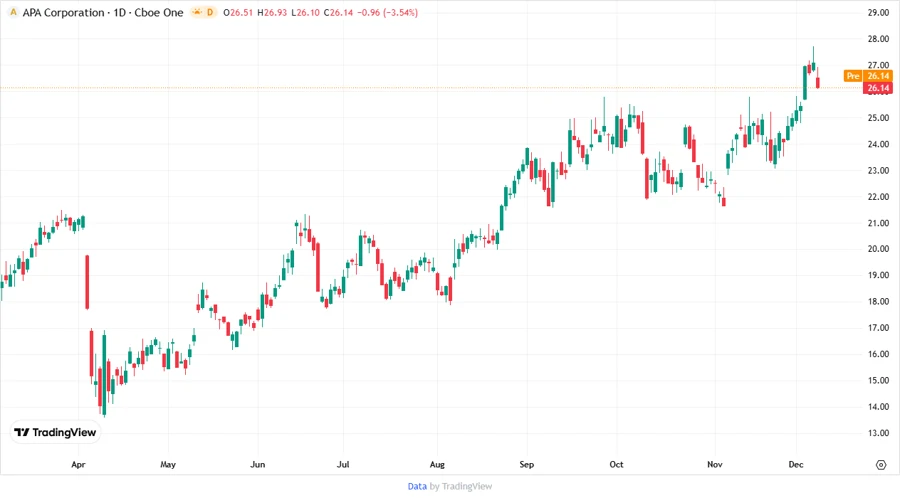Viewport: 900px width, 498px height.
Task: Select the 1D interval label
Action: 119,12
